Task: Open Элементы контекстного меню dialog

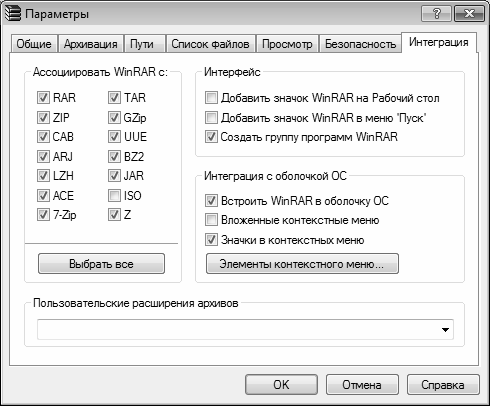Action: 302,264
